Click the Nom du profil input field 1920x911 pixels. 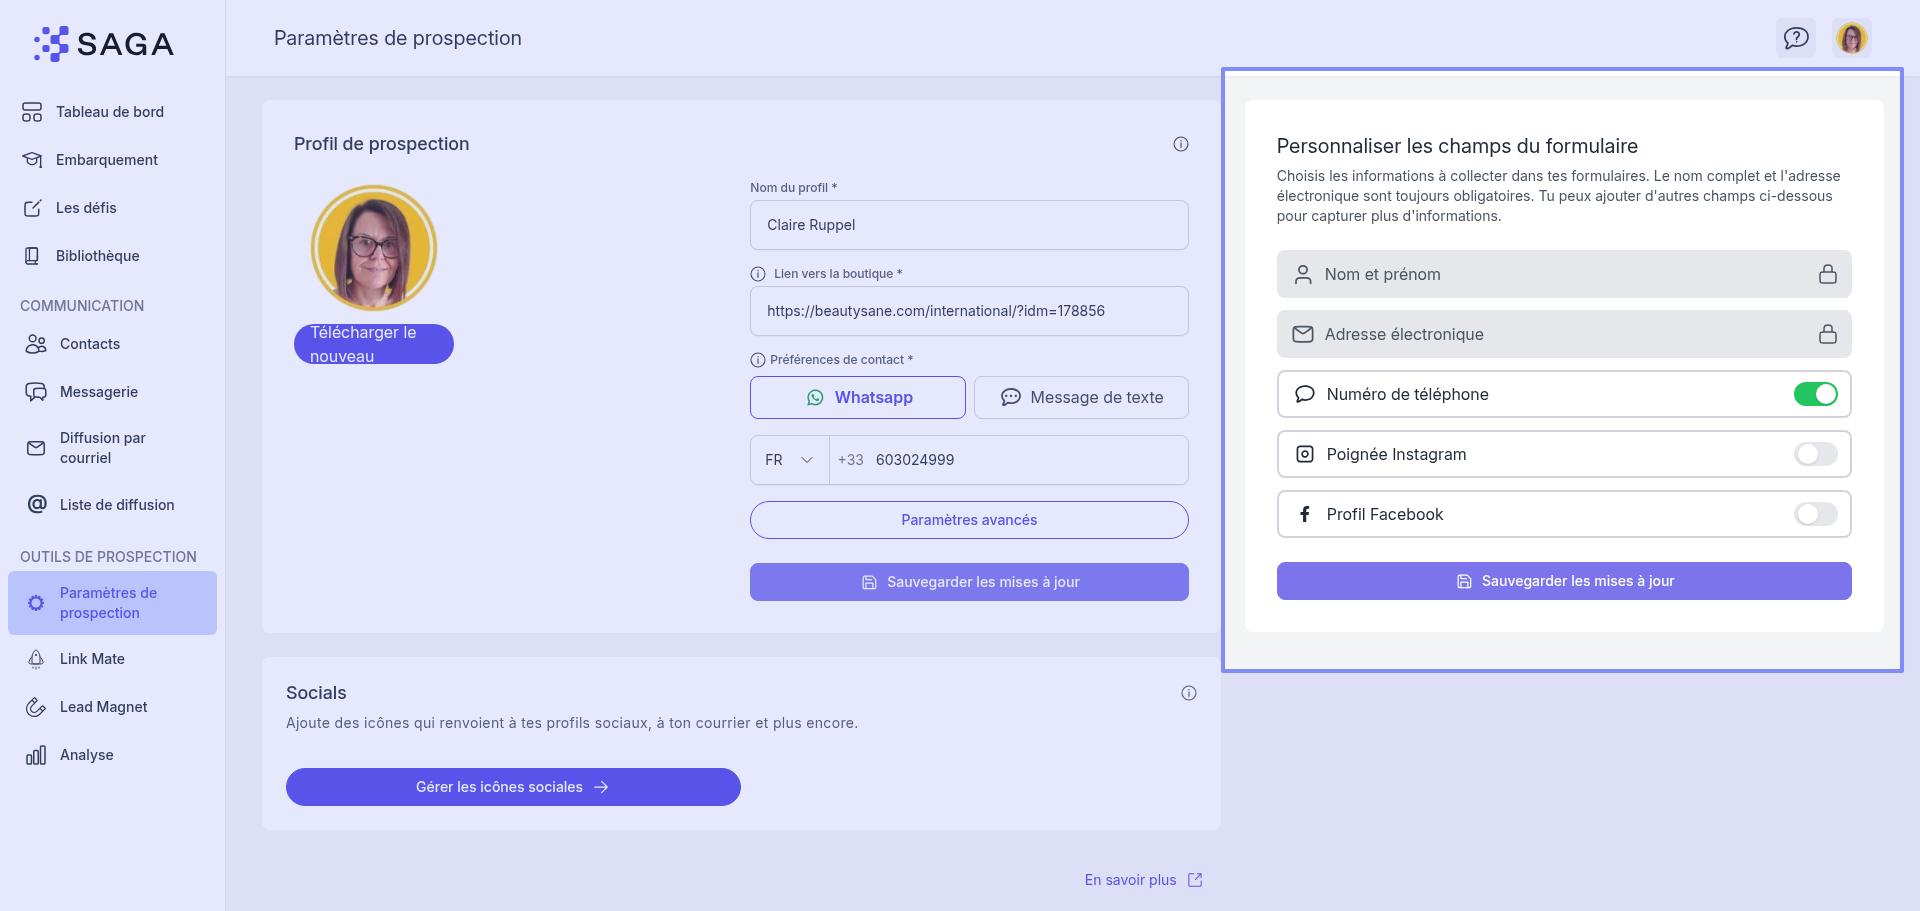969,225
